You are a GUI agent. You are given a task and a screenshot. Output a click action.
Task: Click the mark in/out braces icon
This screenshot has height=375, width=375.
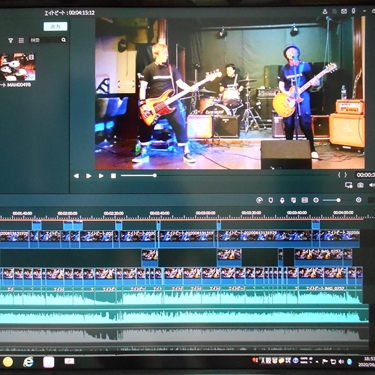[x=342, y=175]
